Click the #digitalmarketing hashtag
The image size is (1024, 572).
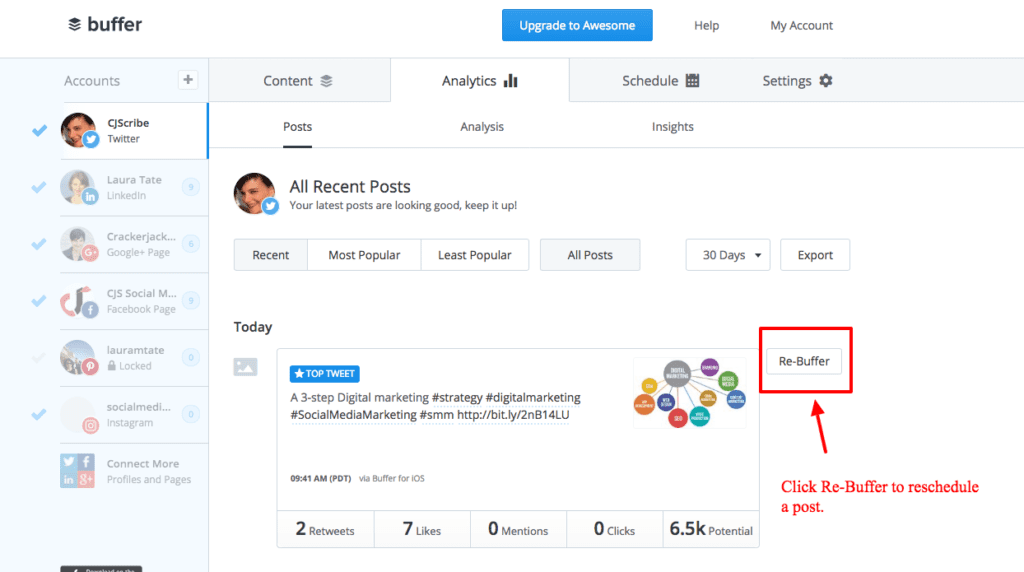coord(533,397)
